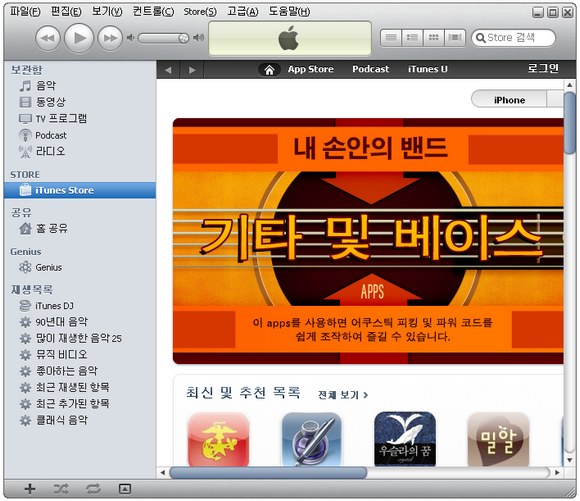
Task: Switch to album list view
Action: pyautogui.click(x=412, y=38)
